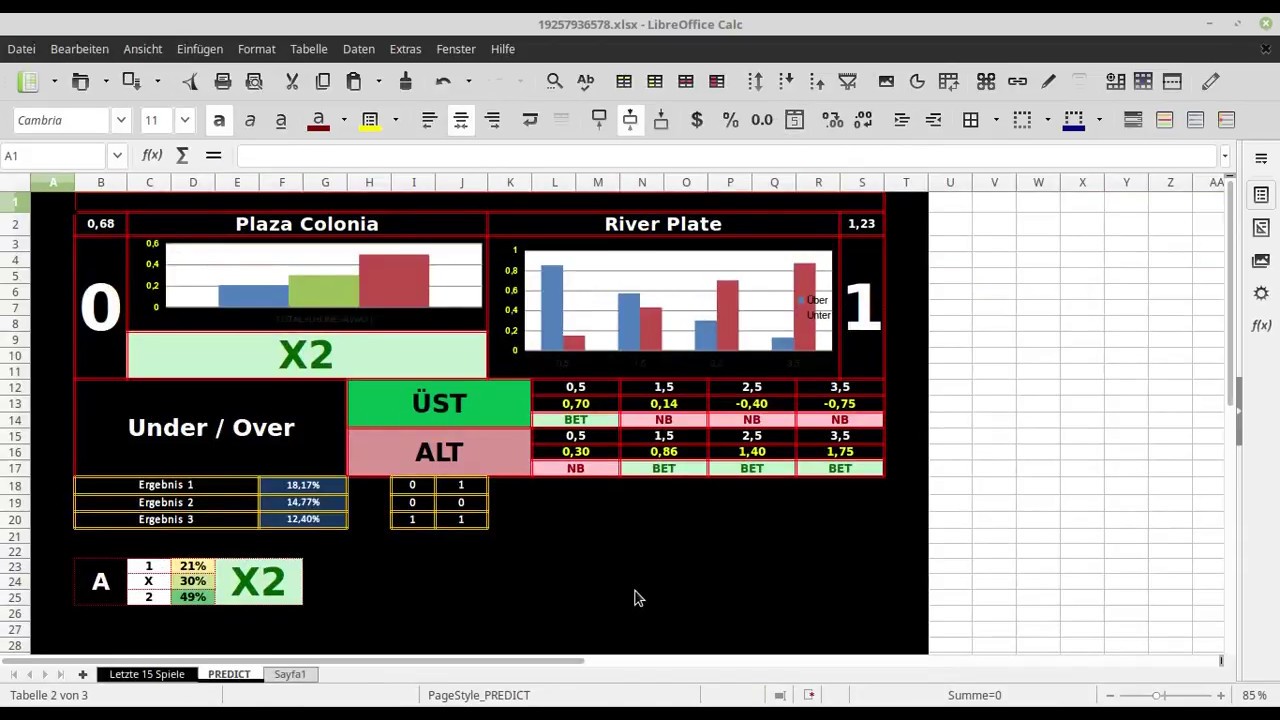Format selection as percent
This screenshot has width=1280, height=720.
tap(730, 120)
